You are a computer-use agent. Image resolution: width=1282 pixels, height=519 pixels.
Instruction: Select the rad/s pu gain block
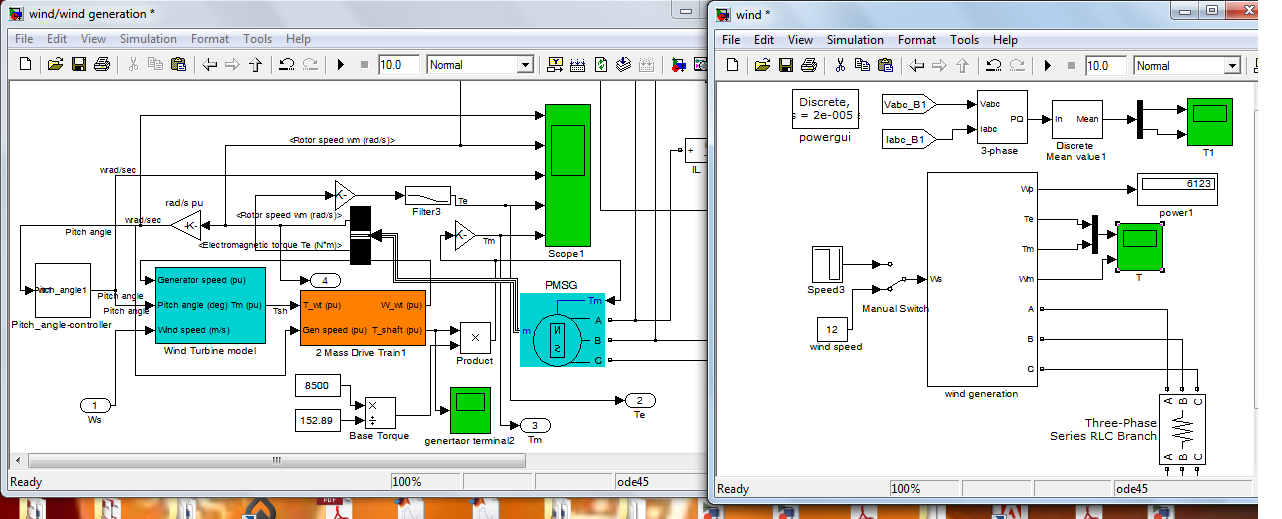click(x=186, y=225)
